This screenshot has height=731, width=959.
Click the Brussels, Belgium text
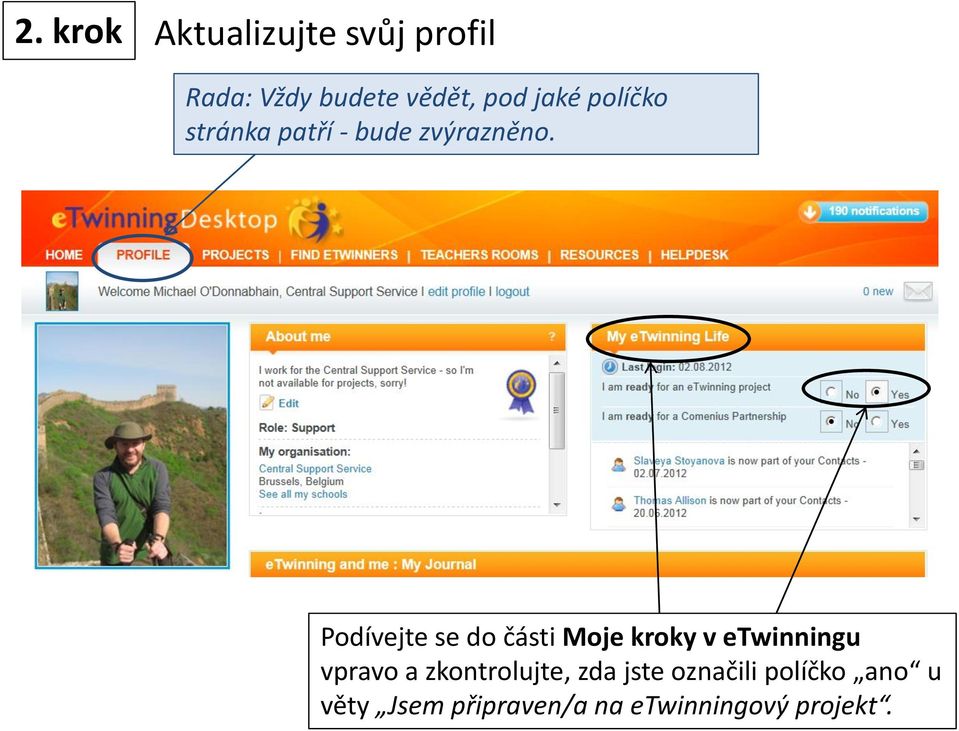coord(301,481)
